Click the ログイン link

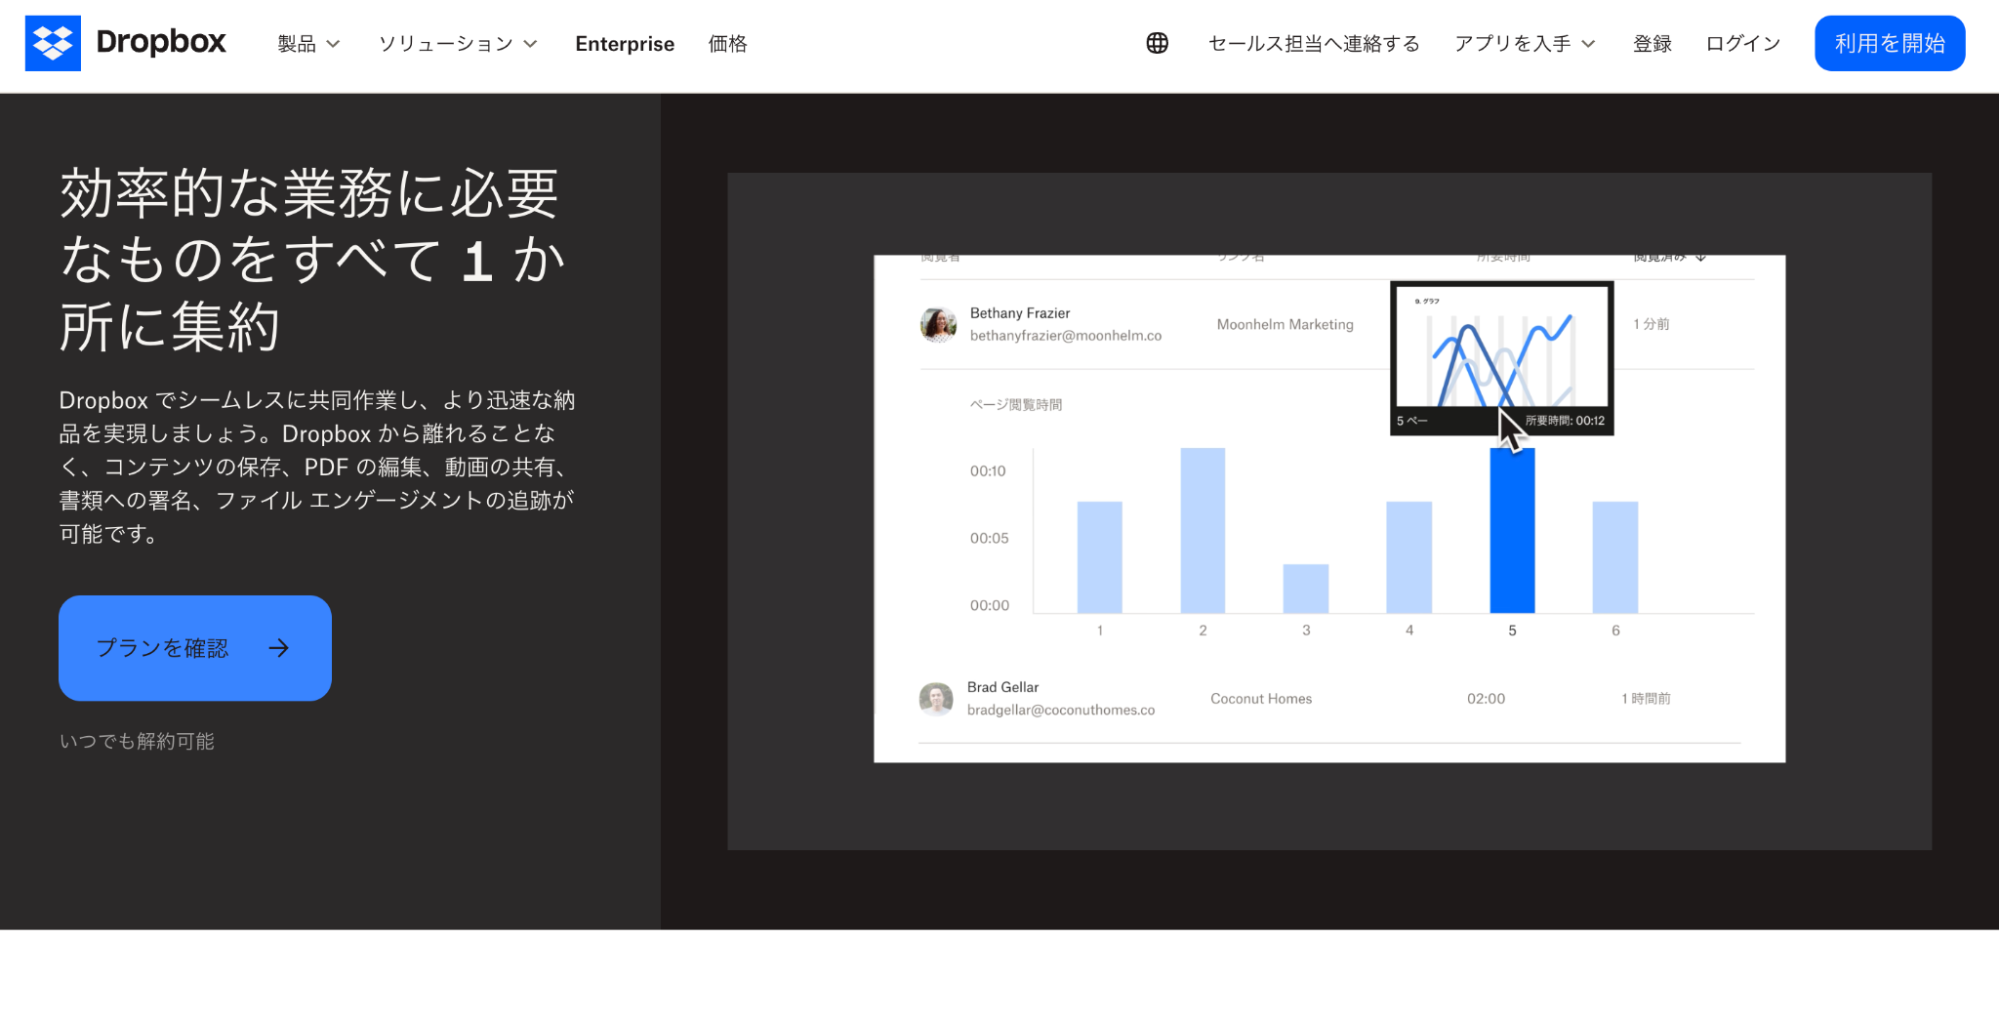coord(1742,44)
